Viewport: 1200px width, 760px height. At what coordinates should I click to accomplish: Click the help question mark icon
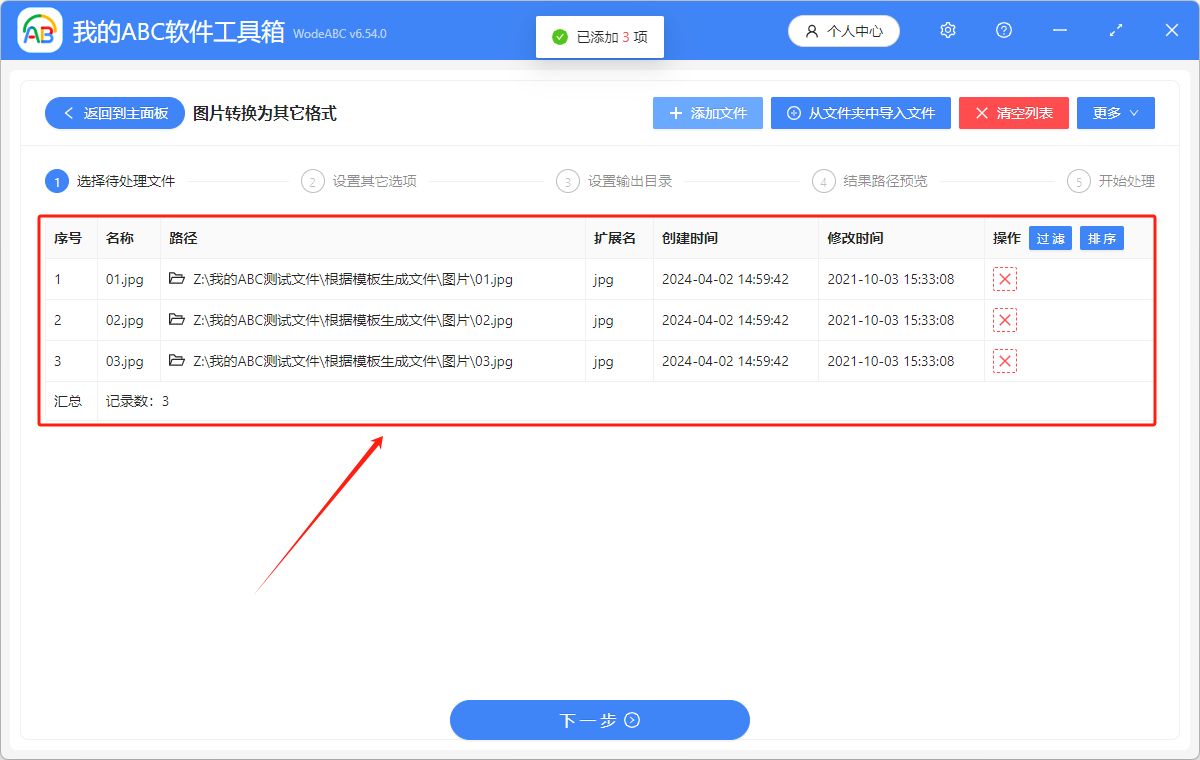click(1003, 30)
